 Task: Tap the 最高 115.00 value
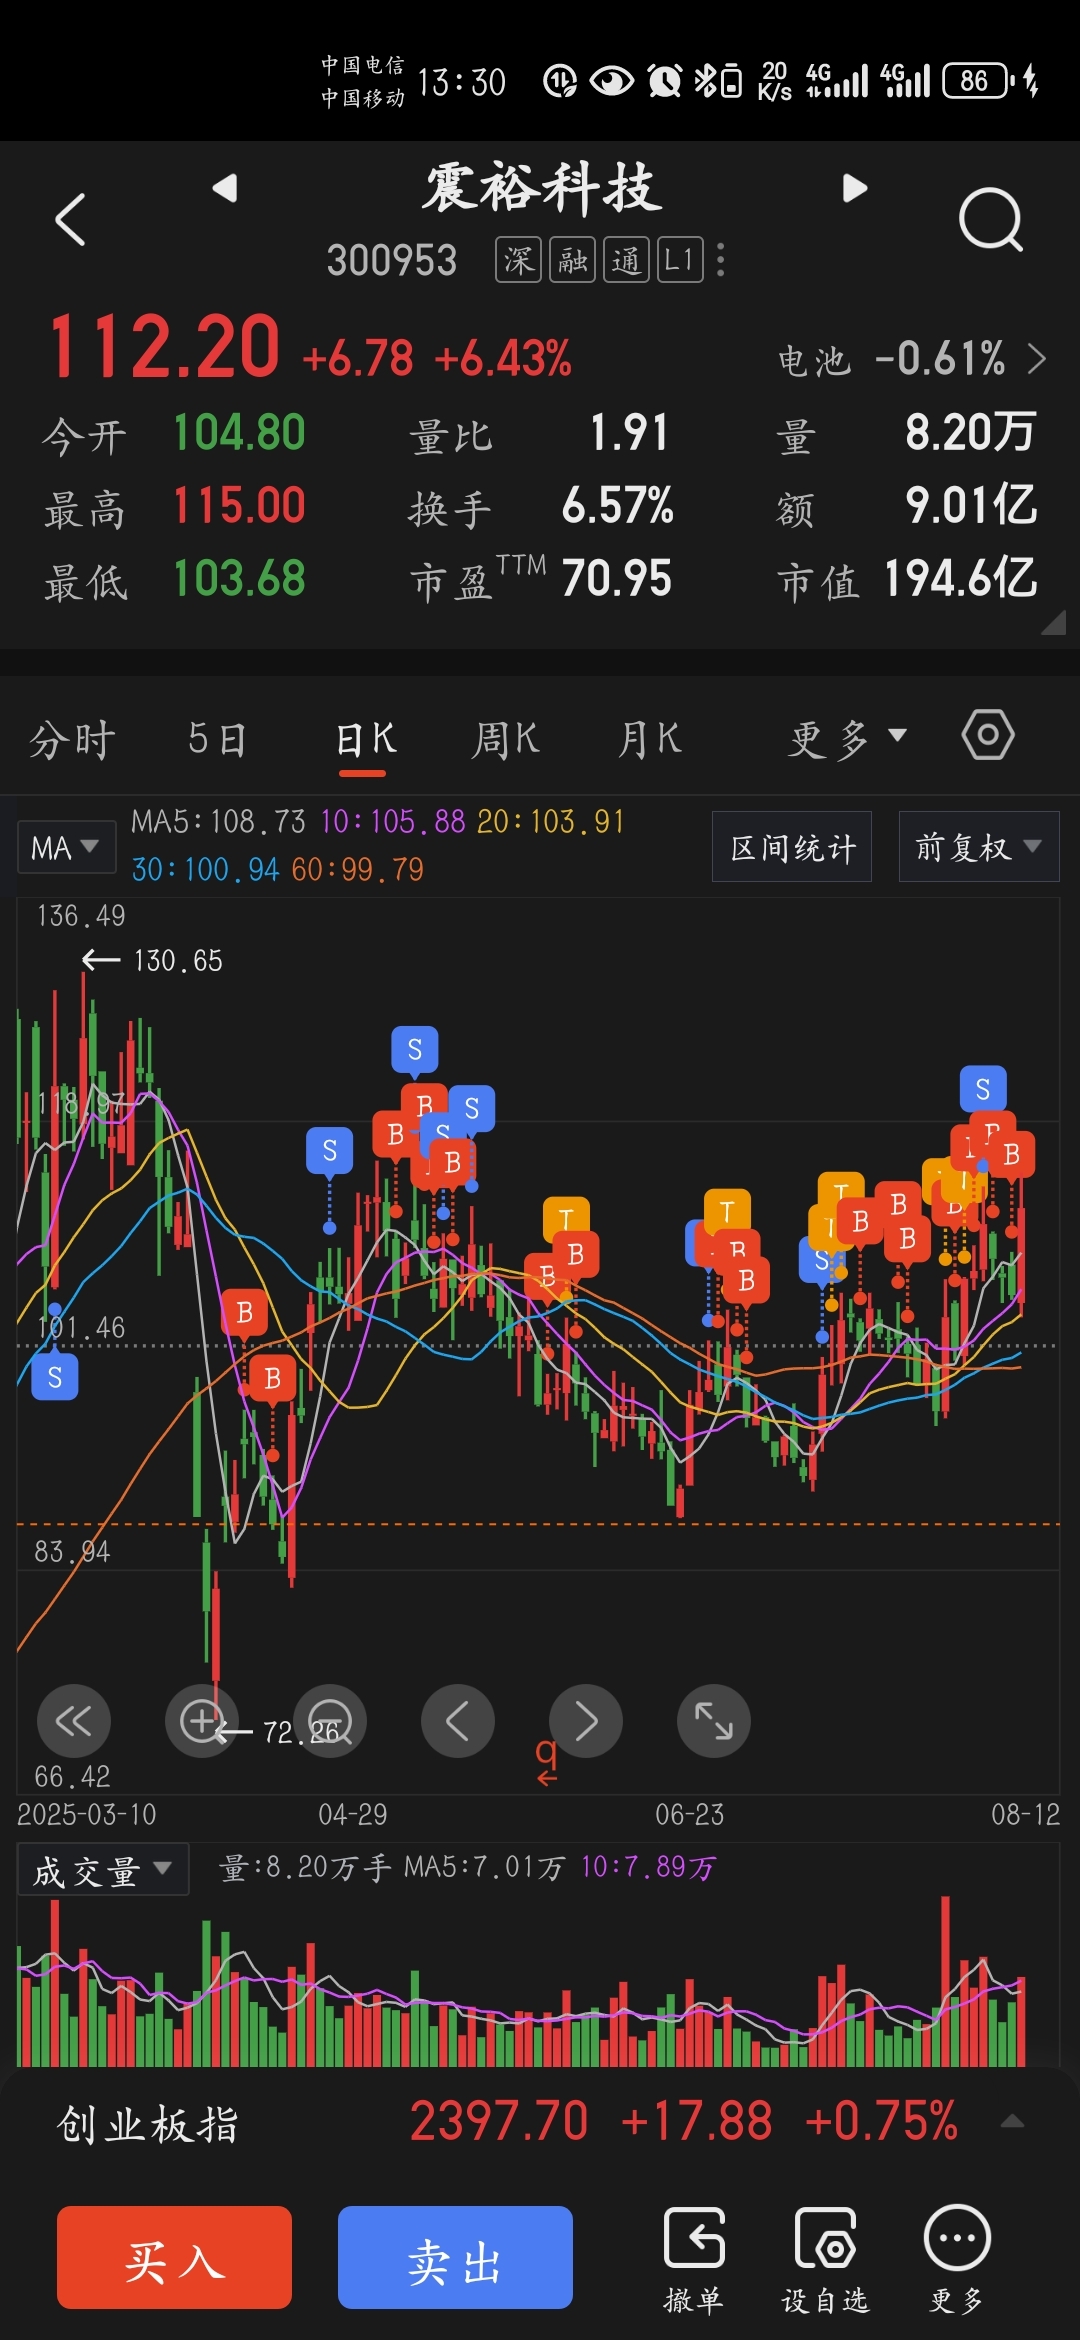(239, 506)
